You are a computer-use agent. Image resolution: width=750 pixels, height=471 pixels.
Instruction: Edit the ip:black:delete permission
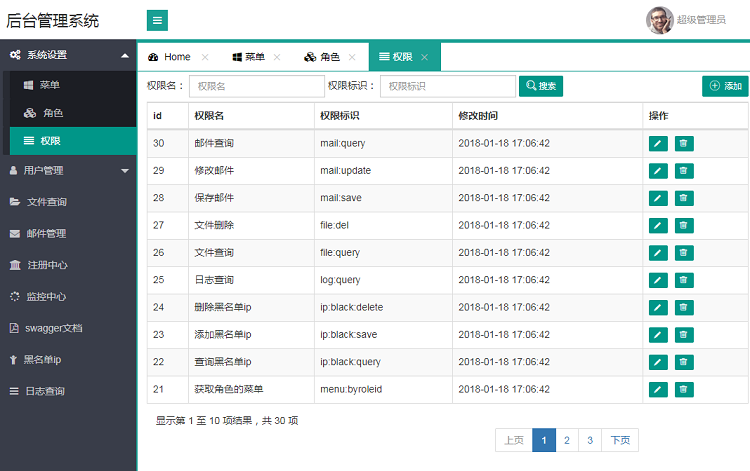point(658,307)
